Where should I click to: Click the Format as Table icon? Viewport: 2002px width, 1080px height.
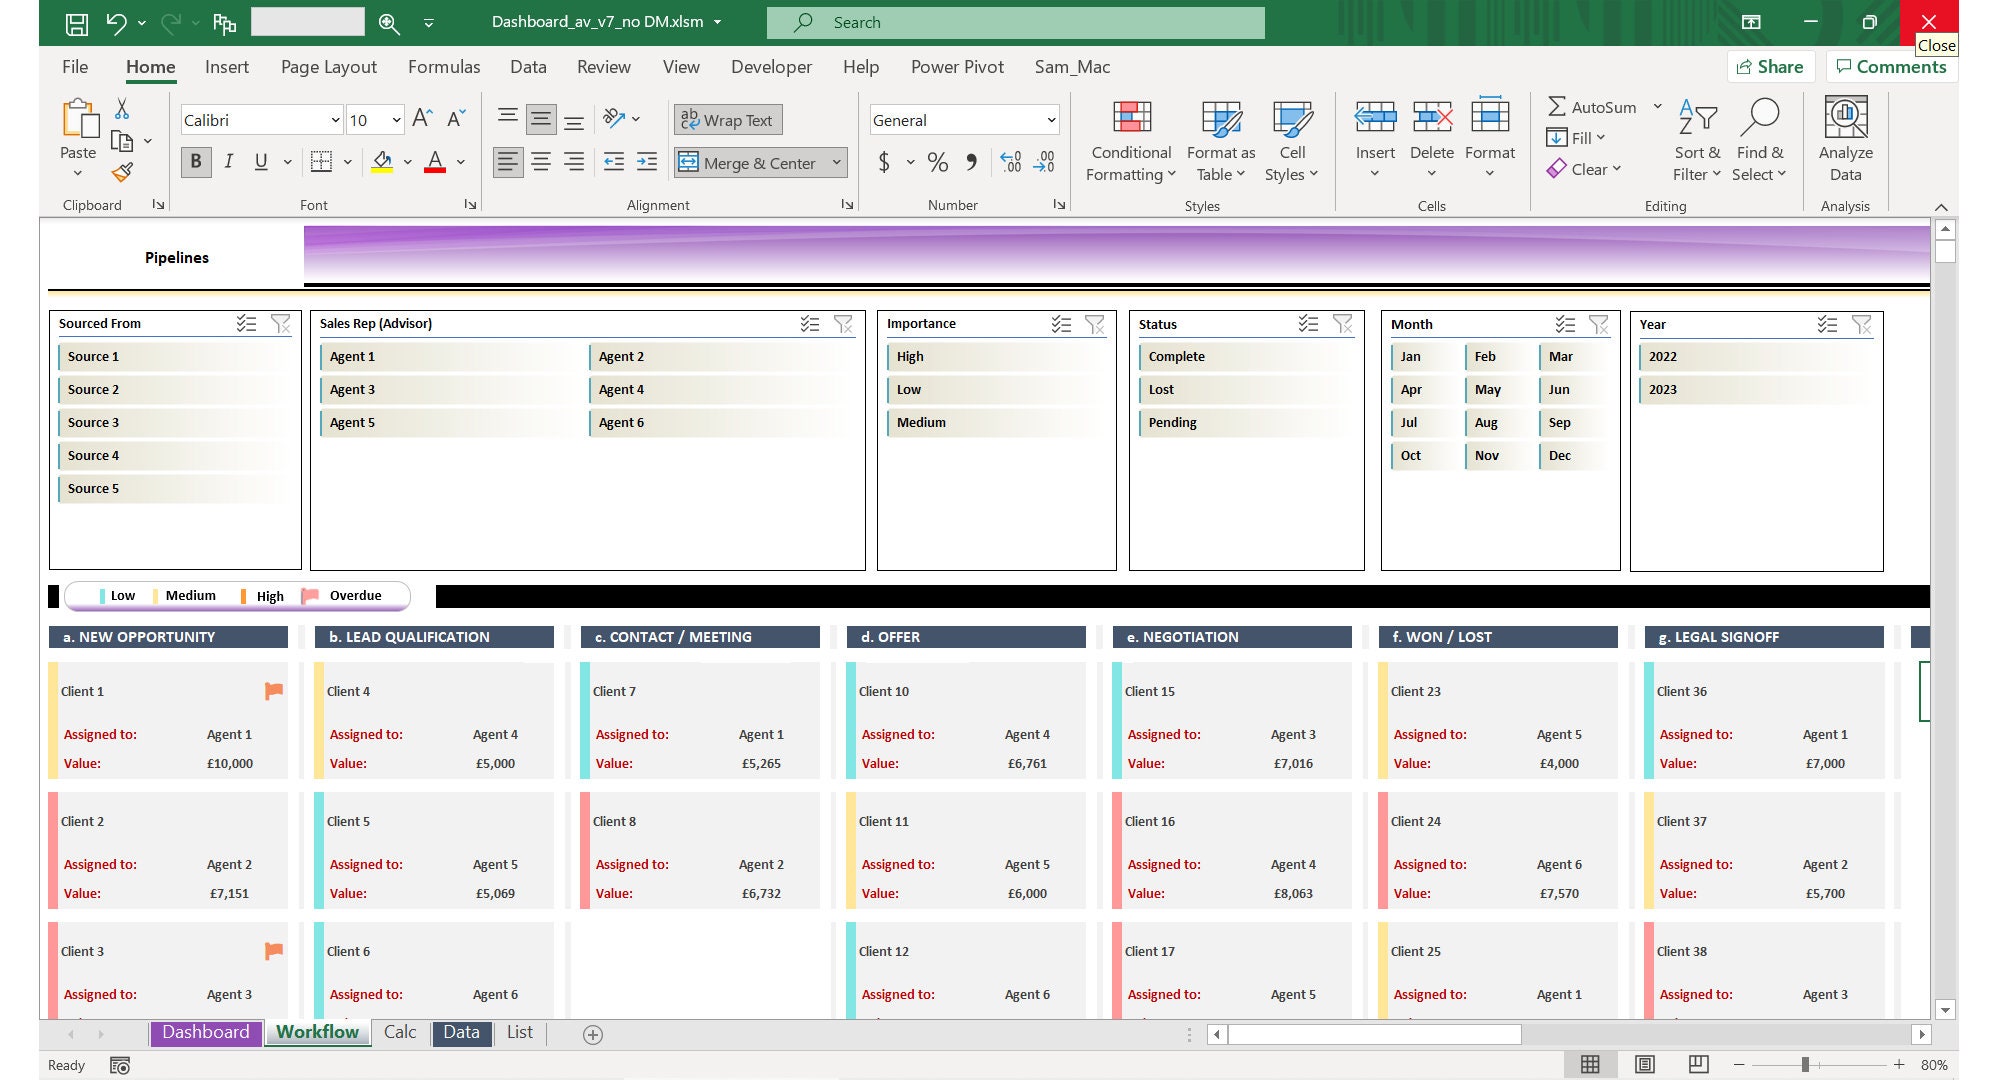pyautogui.click(x=1221, y=119)
